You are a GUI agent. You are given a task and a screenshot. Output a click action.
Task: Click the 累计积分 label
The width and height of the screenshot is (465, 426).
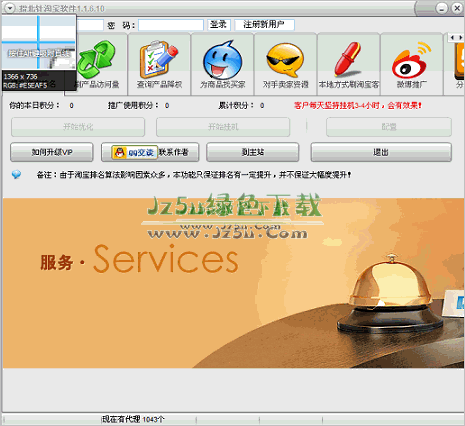coord(236,106)
